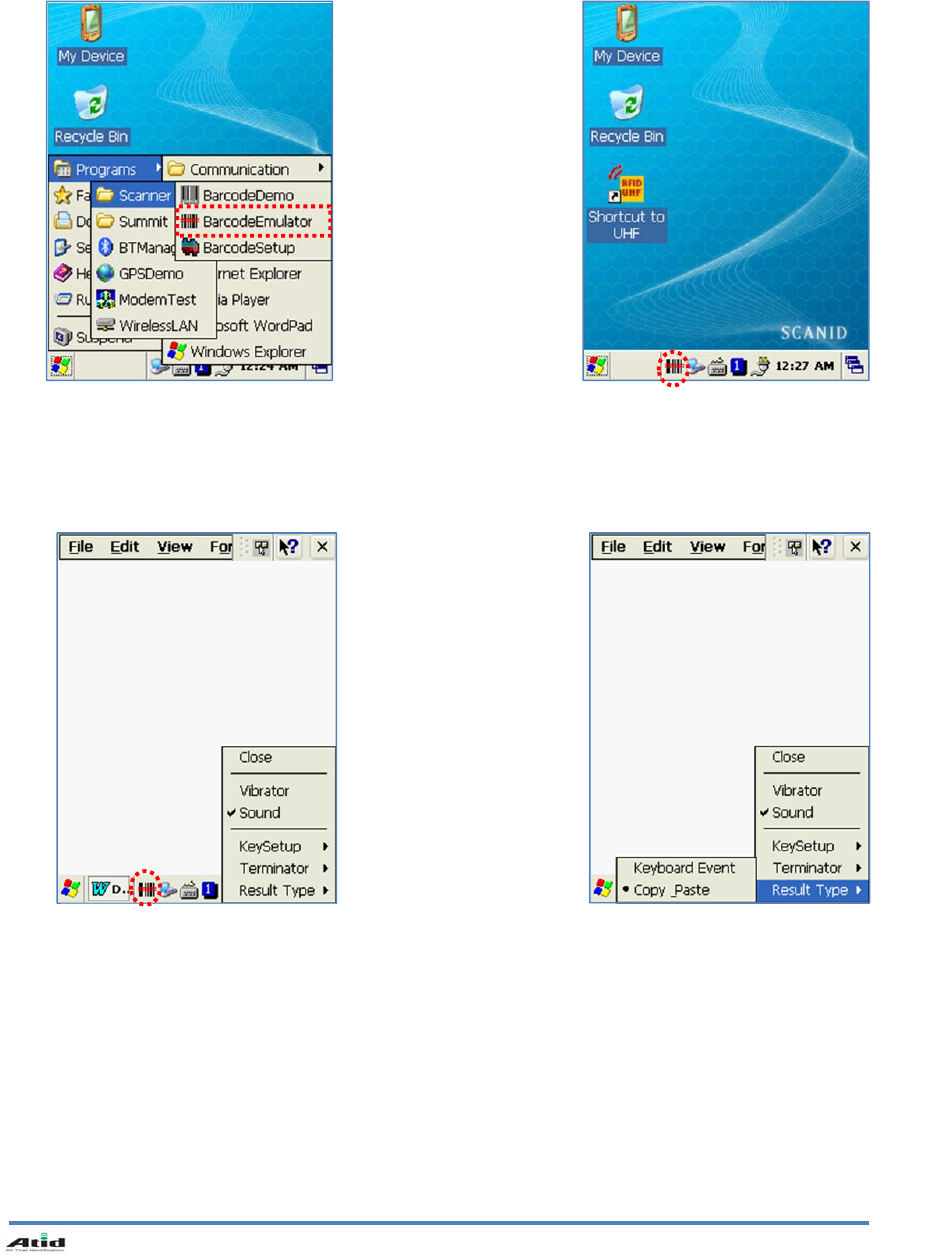Select Keyboard Event result type
This screenshot has height=1256, width=935.
pyautogui.click(x=685, y=868)
